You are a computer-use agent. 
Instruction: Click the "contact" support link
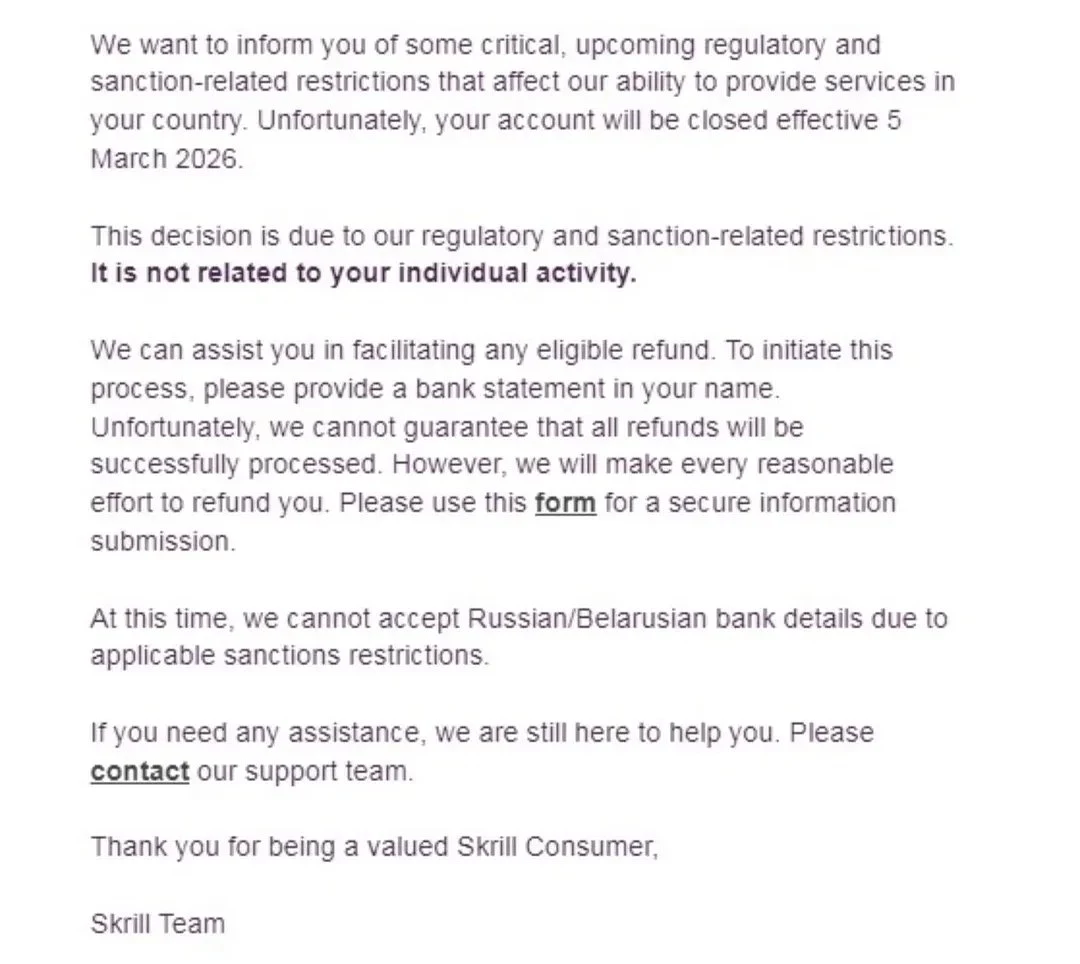[x=139, y=771]
